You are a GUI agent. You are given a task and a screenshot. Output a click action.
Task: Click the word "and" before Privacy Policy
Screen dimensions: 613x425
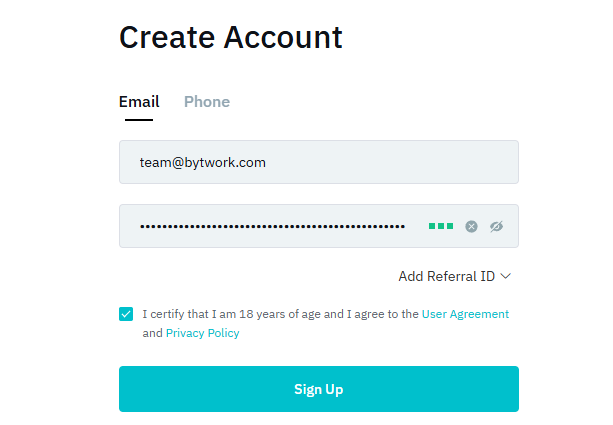coord(152,333)
